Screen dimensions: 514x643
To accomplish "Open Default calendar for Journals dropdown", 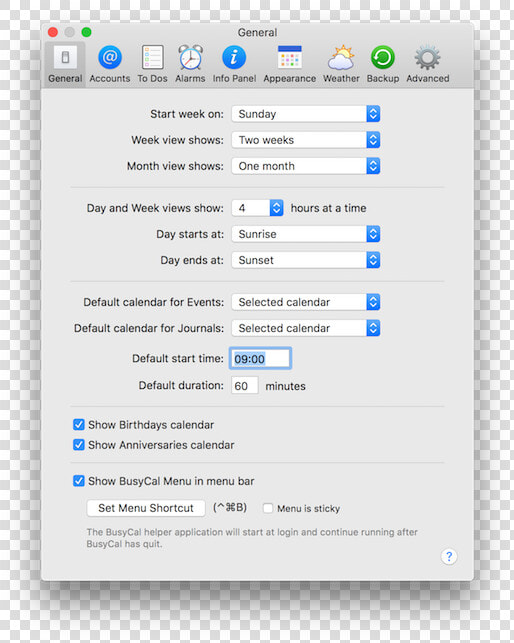I will coord(306,328).
